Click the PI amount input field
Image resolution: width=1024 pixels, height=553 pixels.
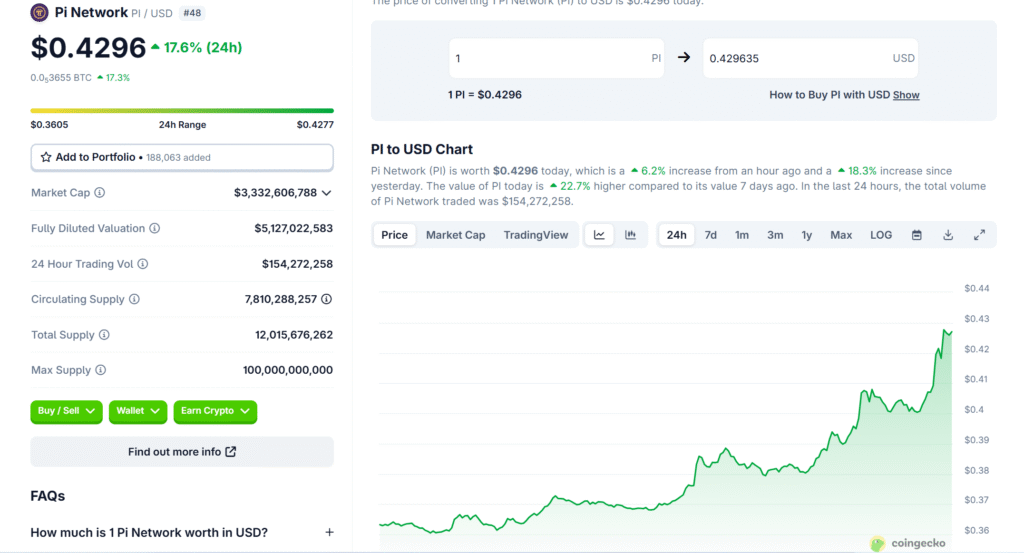(x=545, y=58)
